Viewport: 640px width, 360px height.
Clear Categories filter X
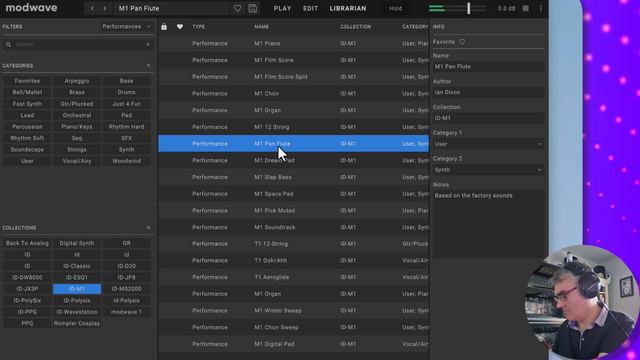click(x=148, y=66)
